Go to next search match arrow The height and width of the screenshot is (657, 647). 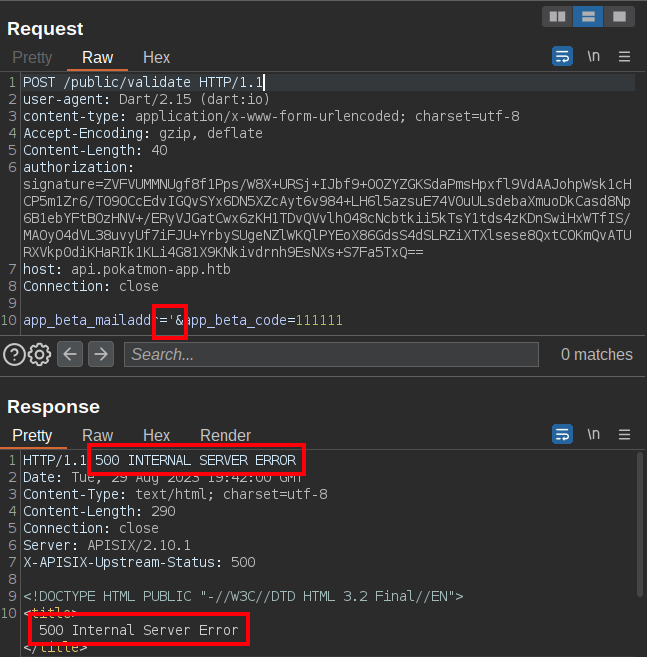tap(101, 354)
